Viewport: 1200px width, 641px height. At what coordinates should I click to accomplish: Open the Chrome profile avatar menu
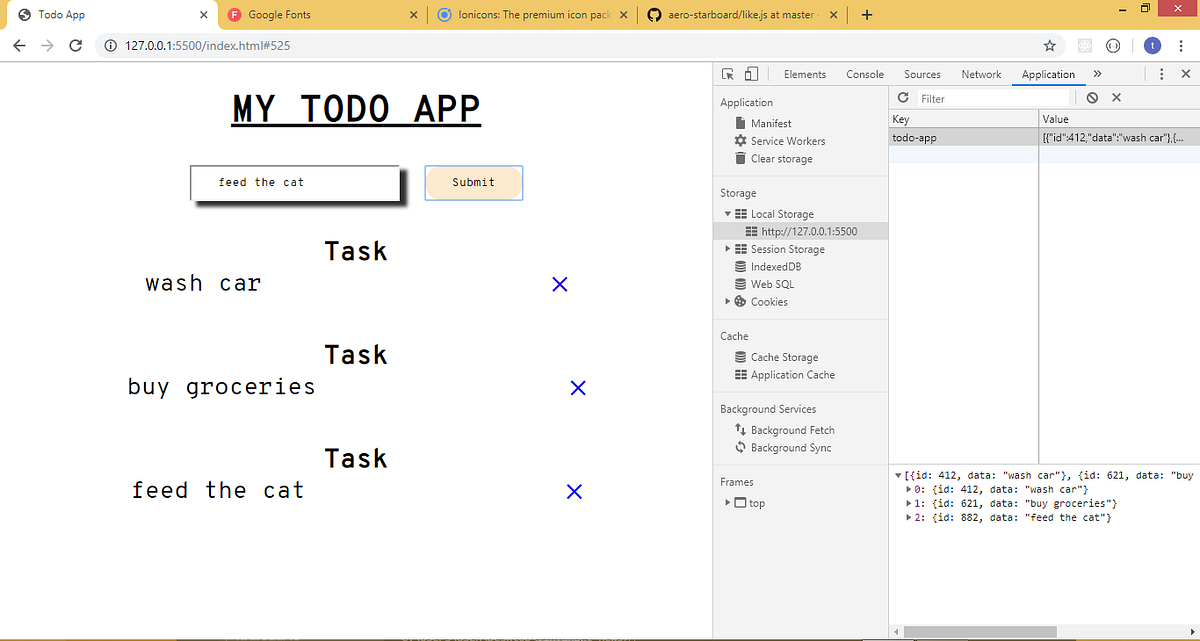pyautogui.click(x=1152, y=45)
